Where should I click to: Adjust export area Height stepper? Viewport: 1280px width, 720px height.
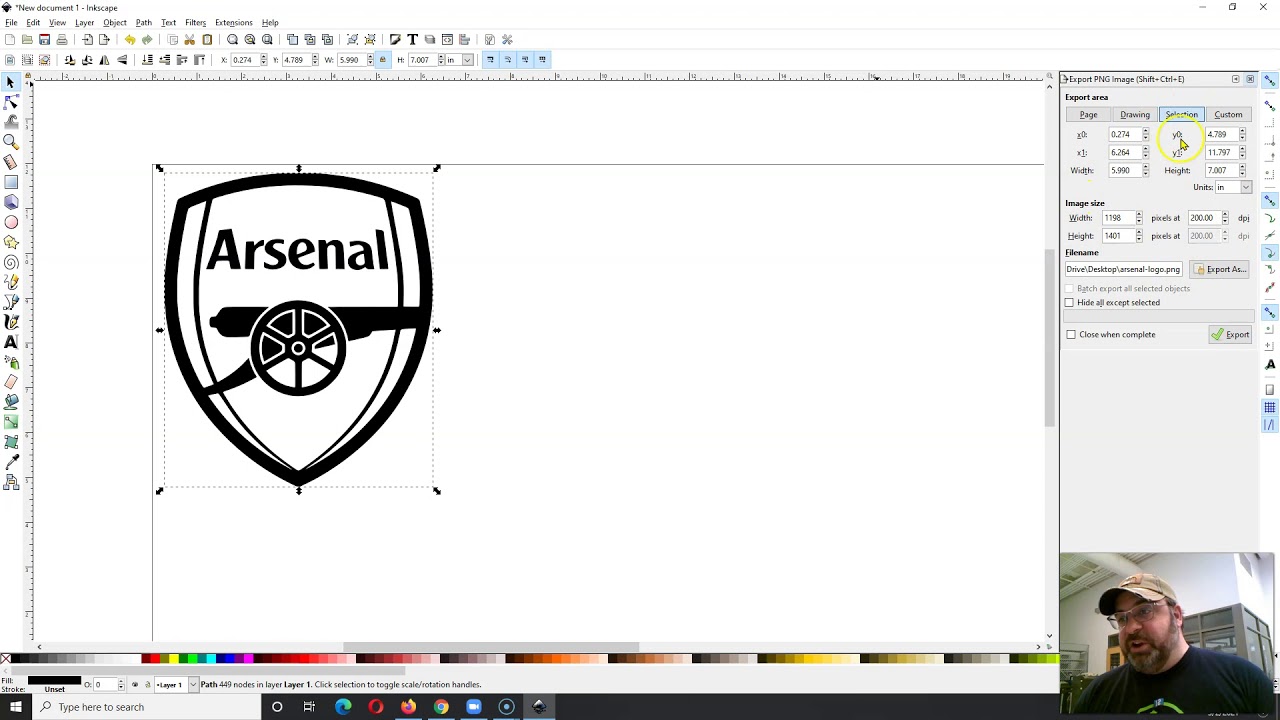tap(1242, 171)
